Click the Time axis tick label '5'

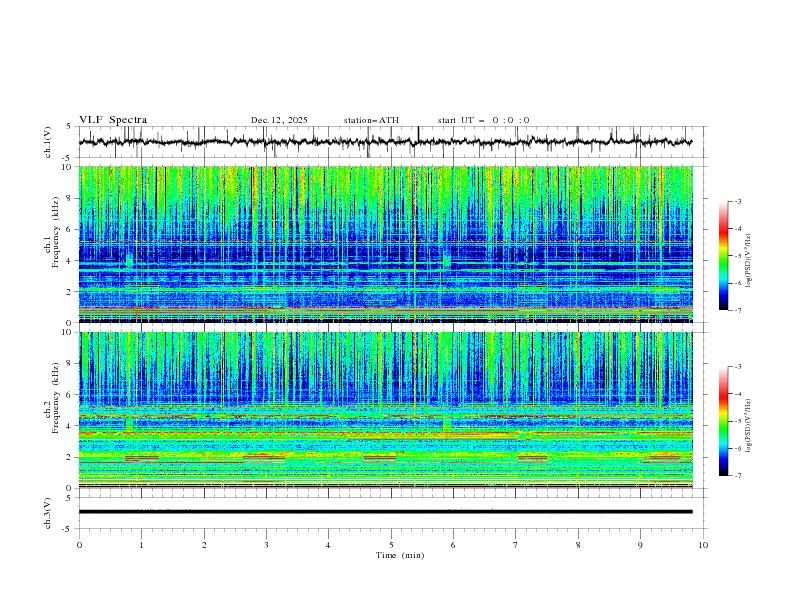[391, 545]
